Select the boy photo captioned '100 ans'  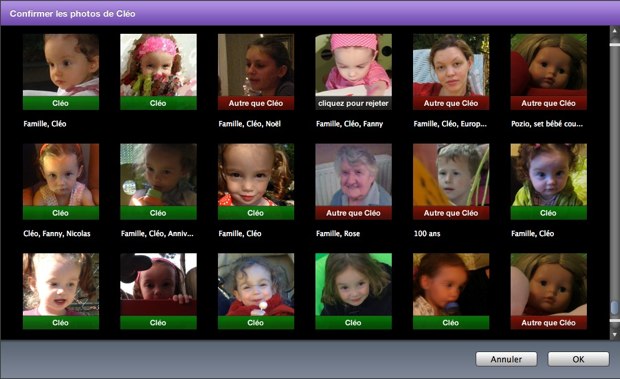click(x=451, y=175)
